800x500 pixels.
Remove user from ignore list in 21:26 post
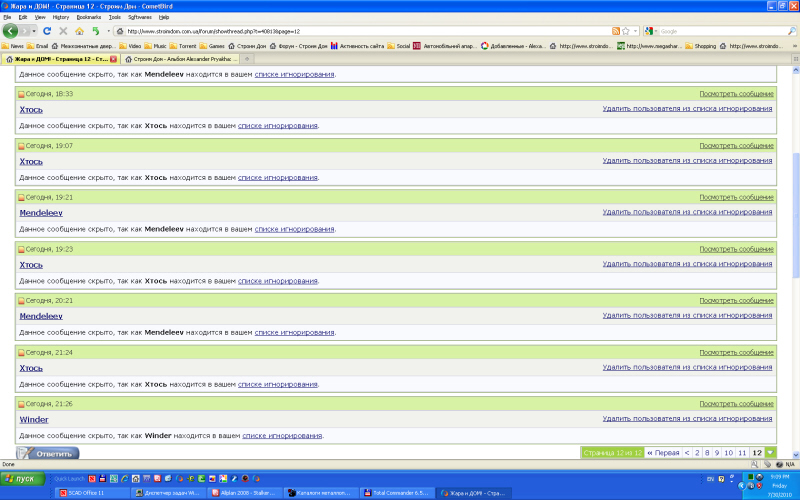pos(687,419)
